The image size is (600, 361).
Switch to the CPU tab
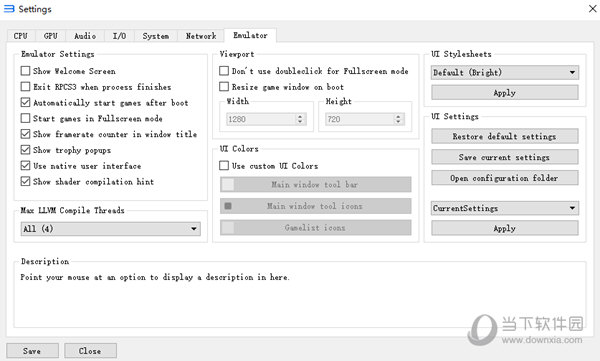[21, 36]
